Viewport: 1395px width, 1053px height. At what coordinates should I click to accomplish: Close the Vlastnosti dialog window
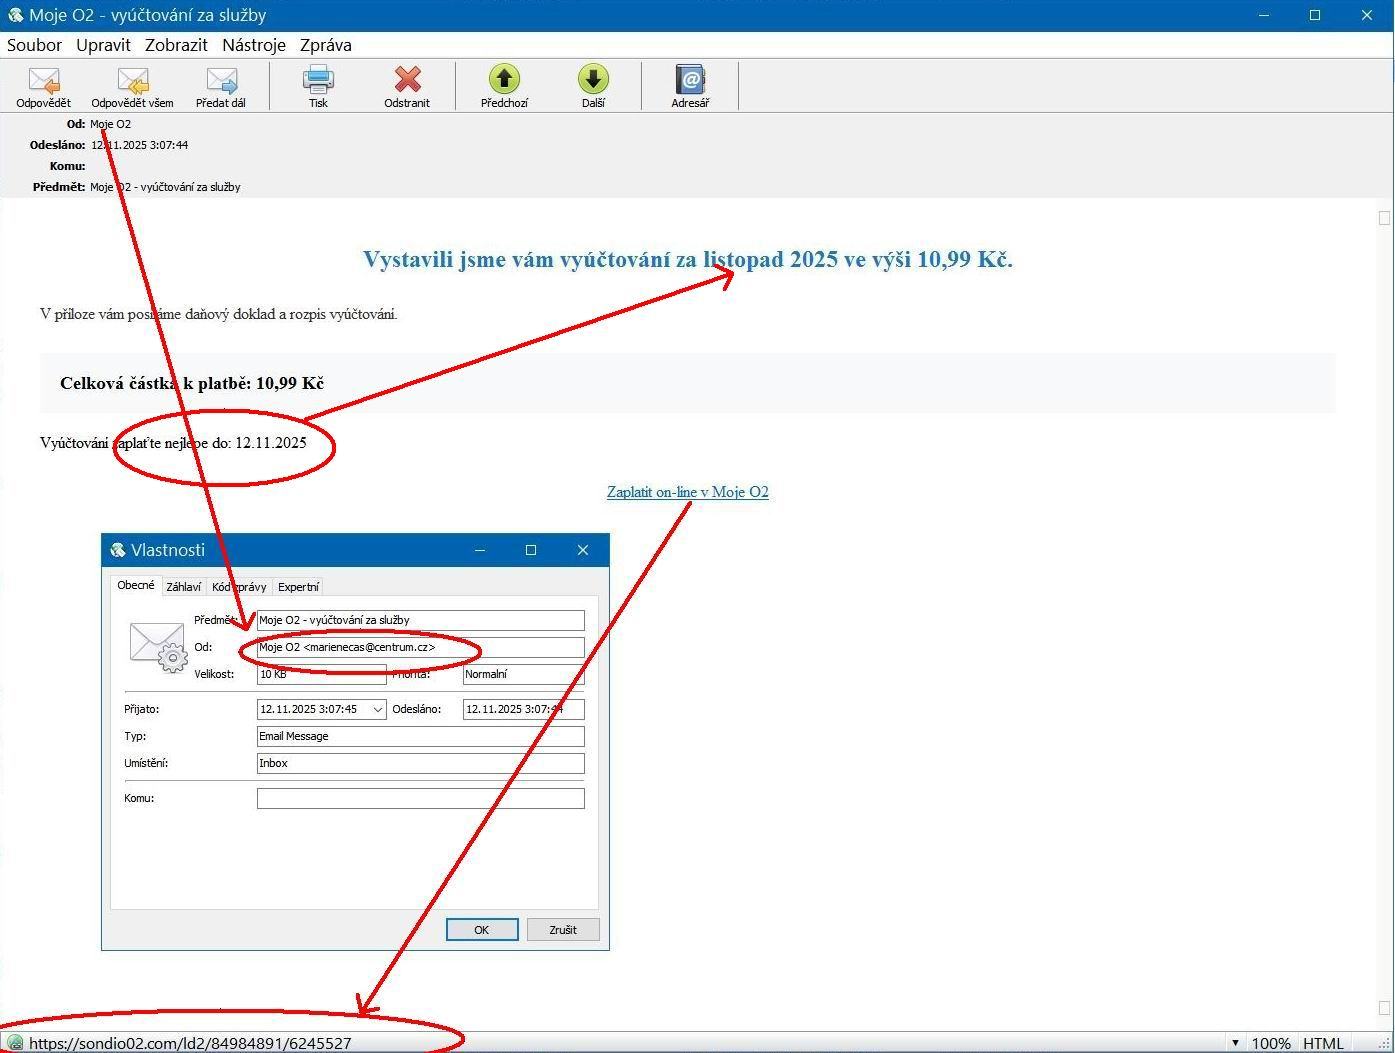[583, 550]
